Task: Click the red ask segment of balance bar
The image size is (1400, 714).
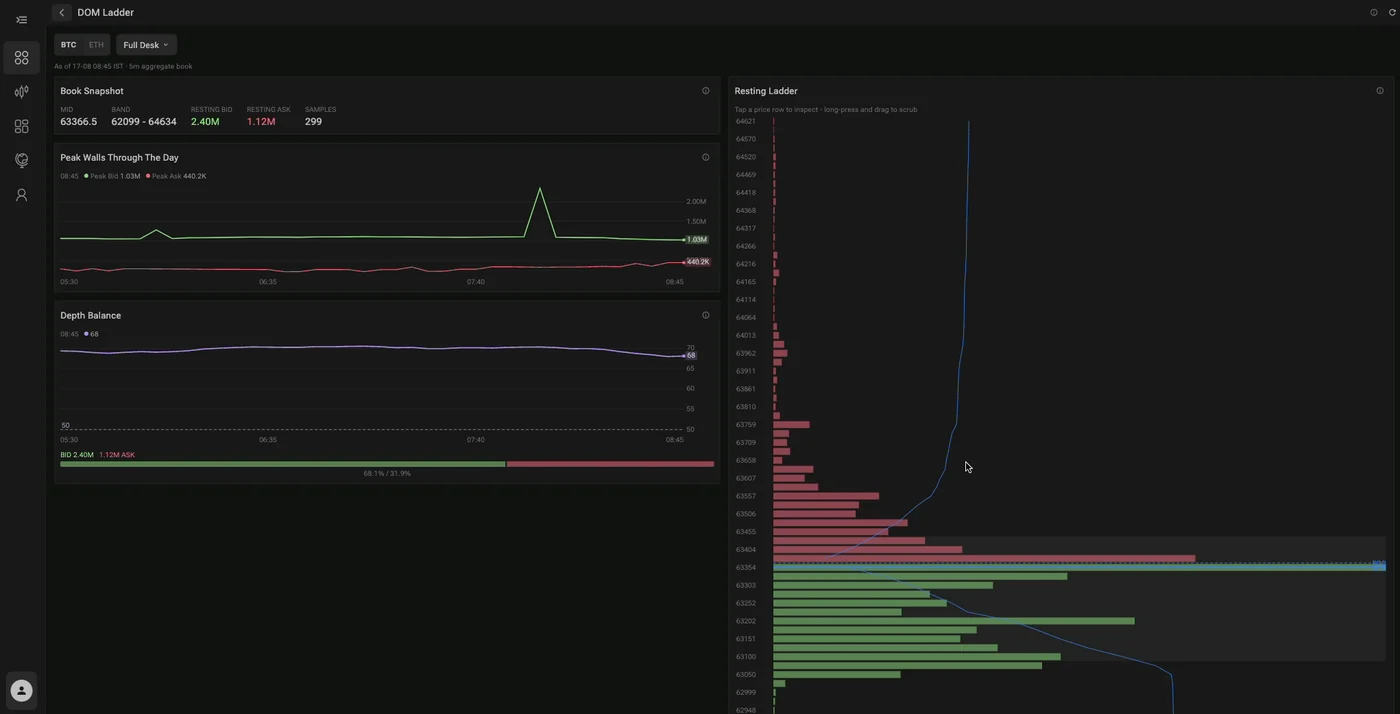Action: click(x=610, y=464)
